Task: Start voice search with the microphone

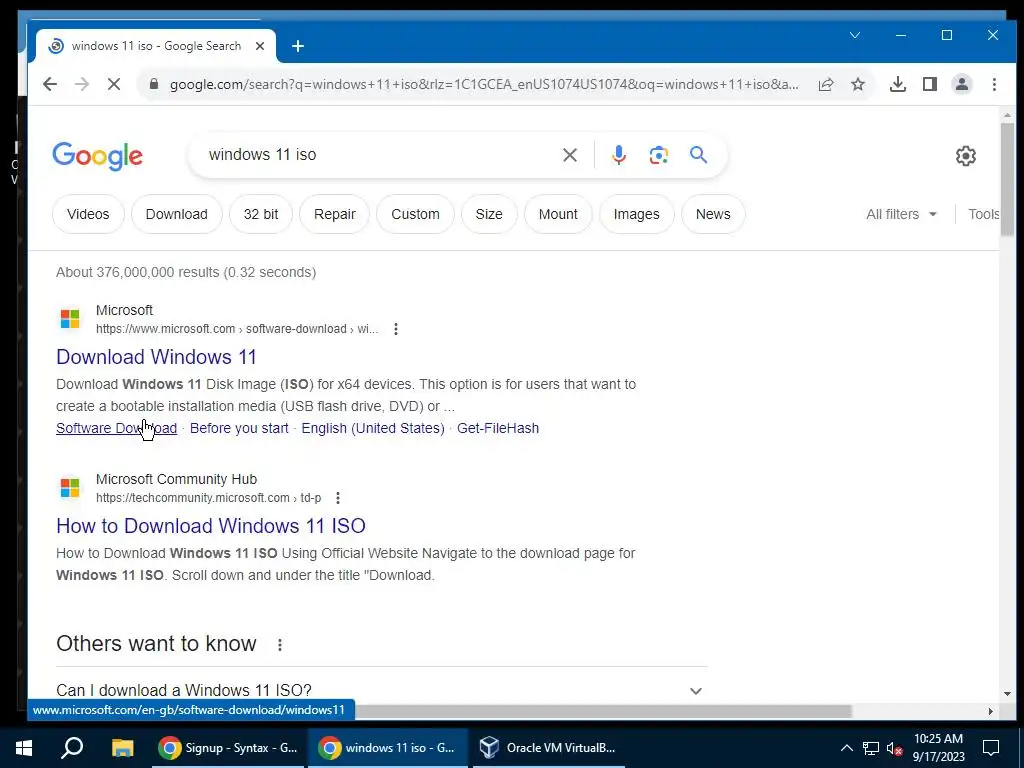Action: (x=618, y=155)
